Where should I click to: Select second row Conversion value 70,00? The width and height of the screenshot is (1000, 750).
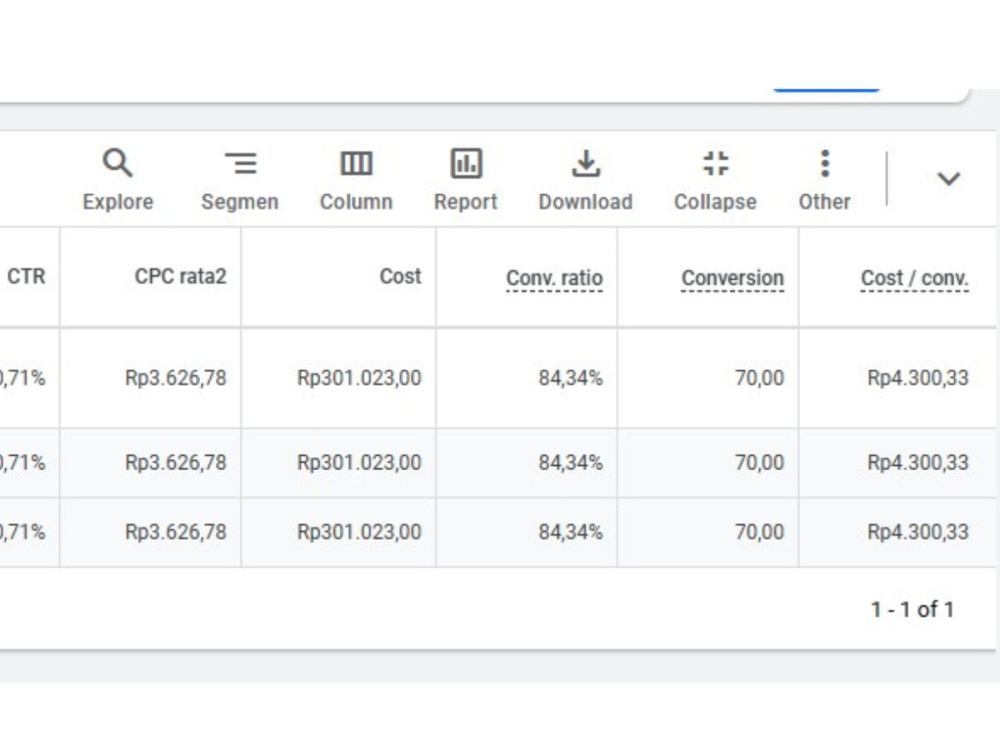click(x=759, y=462)
